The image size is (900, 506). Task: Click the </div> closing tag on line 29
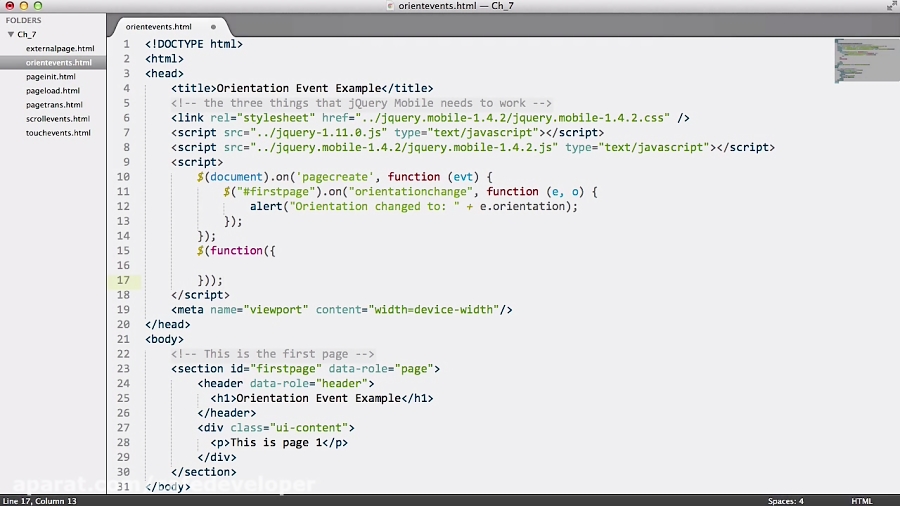(x=217, y=457)
